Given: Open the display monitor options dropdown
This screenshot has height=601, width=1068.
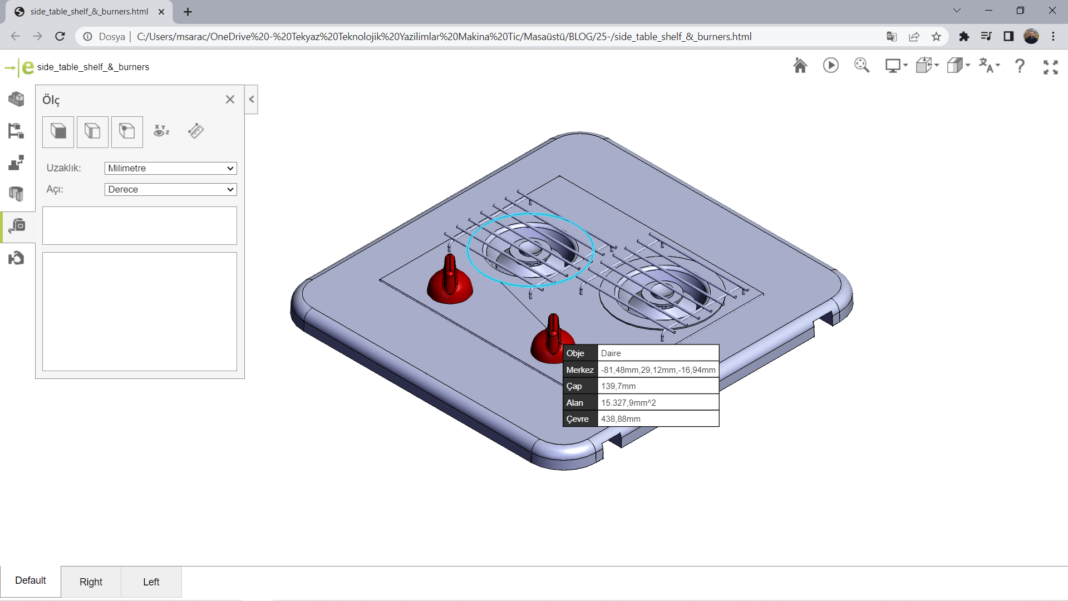Looking at the screenshot, I should coord(896,66).
